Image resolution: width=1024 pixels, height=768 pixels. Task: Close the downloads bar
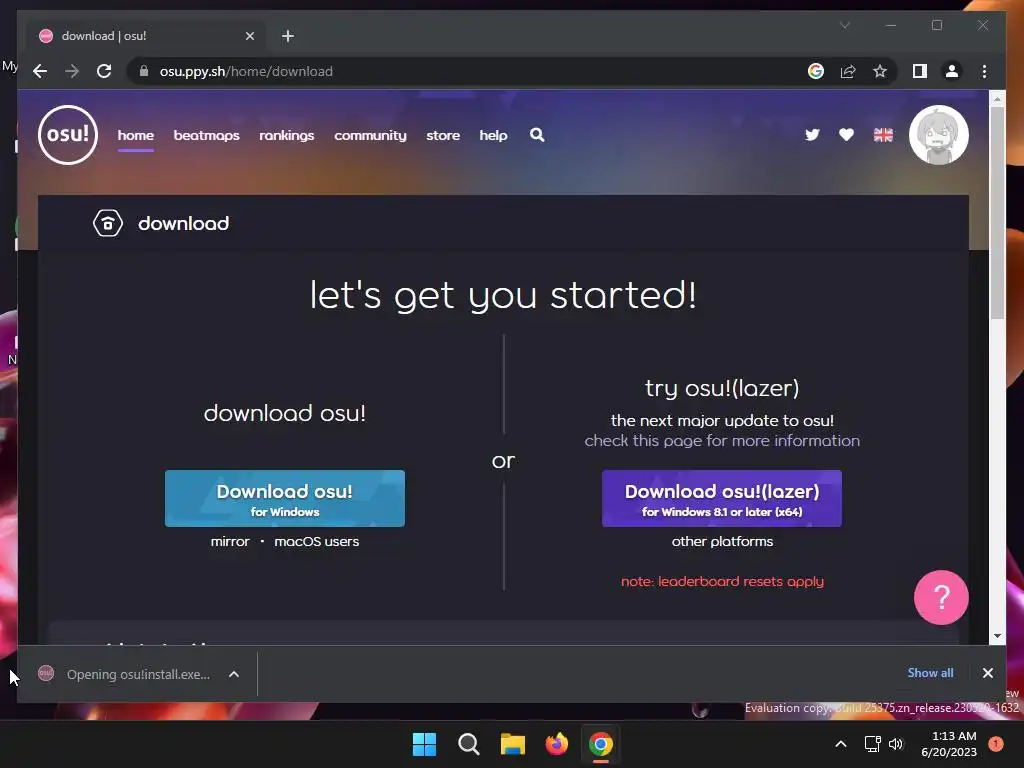987,673
